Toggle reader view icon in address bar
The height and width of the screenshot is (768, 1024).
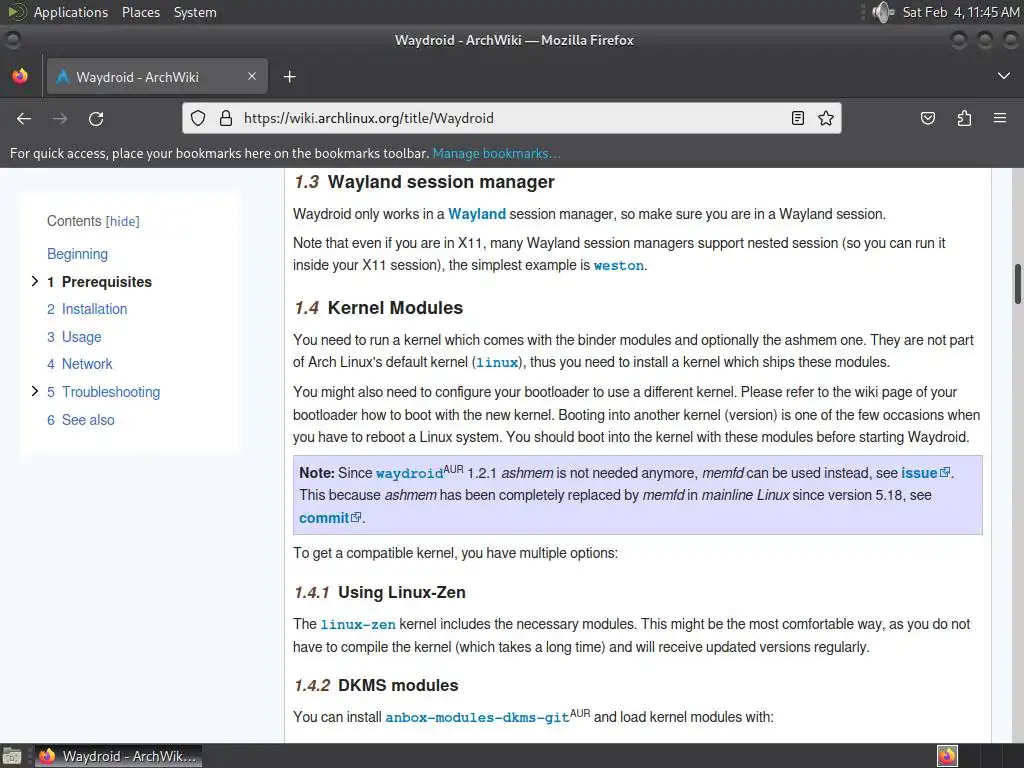[x=797, y=118]
